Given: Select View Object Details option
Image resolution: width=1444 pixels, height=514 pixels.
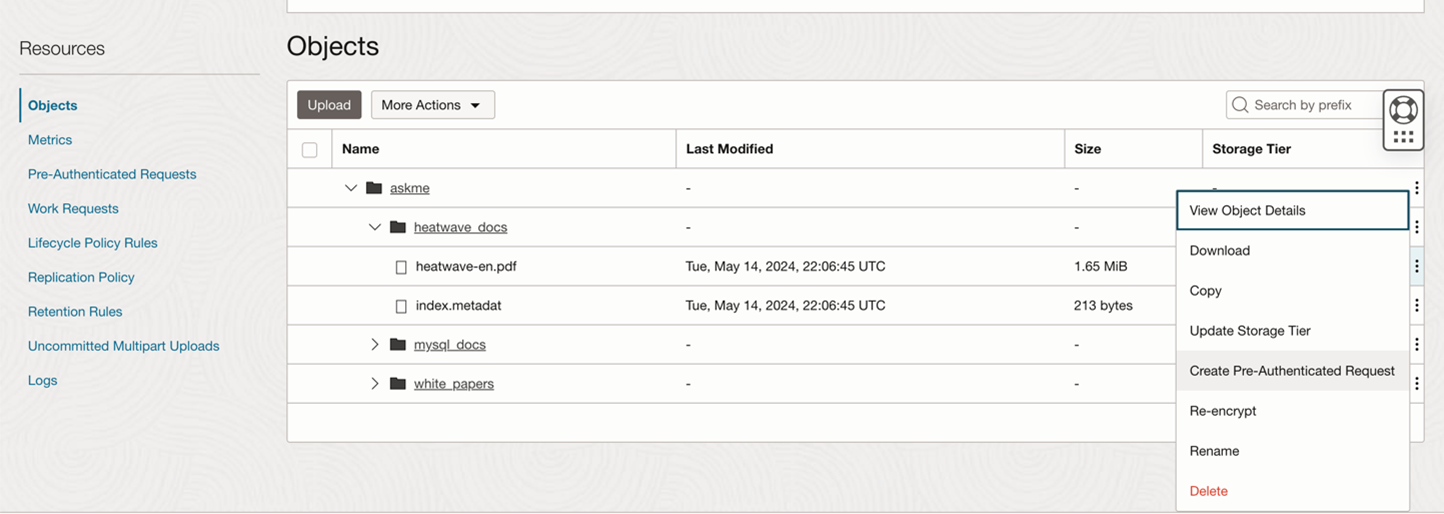Looking at the screenshot, I should click(x=1247, y=211).
